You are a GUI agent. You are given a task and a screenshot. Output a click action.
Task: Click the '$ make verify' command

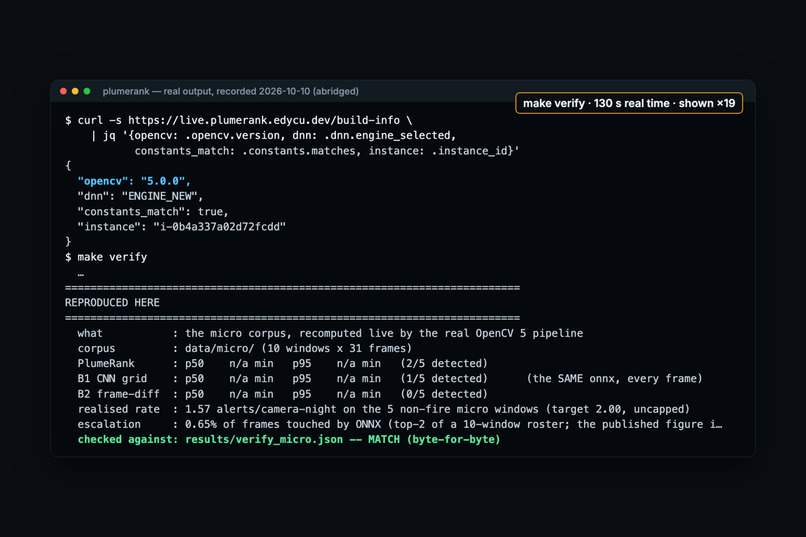(x=106, y=257)
